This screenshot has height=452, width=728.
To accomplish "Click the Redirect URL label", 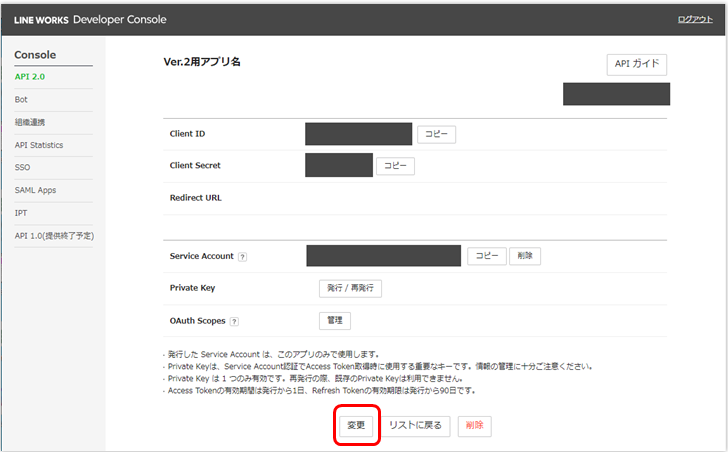I will pos(195,198).
